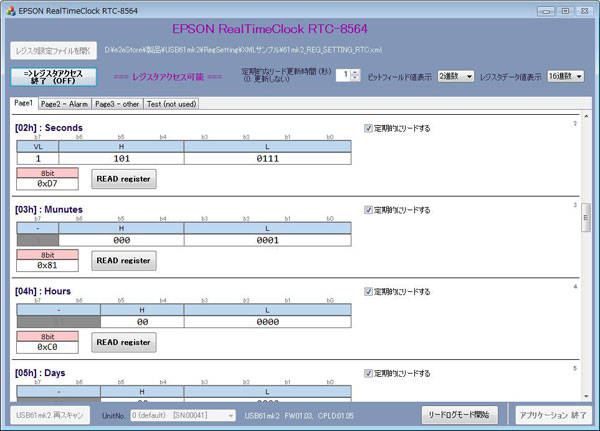Click Hours L field value 0000
The height and width of the screenshot is (431, 600).
click(x=267, y=322)
